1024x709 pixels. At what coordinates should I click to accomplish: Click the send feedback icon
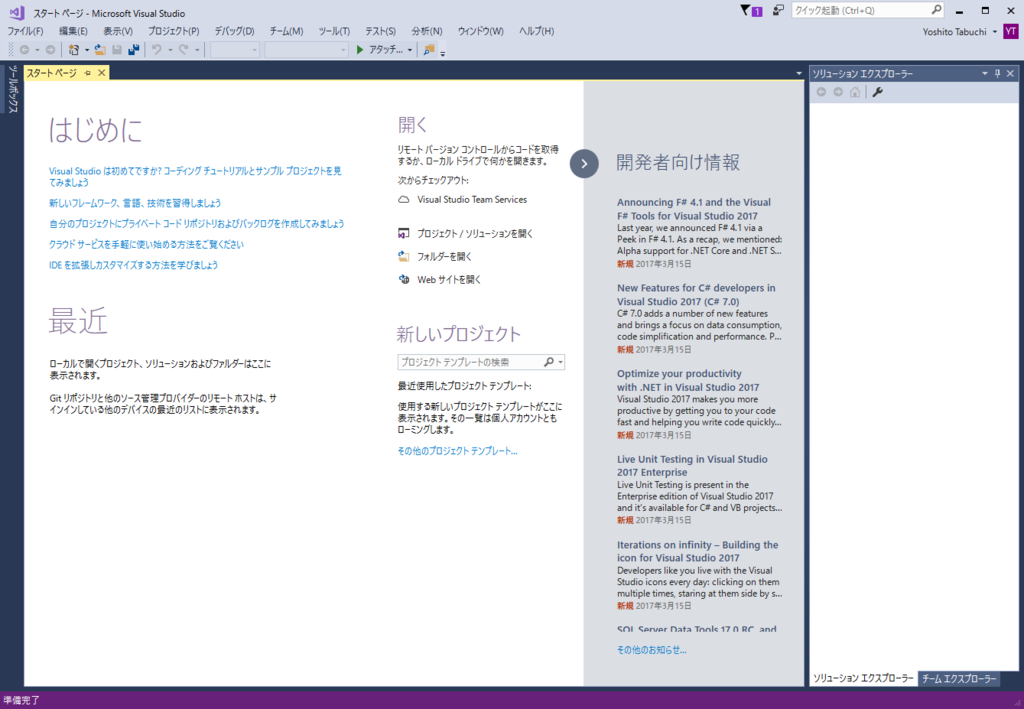click(x=778, y=10)
